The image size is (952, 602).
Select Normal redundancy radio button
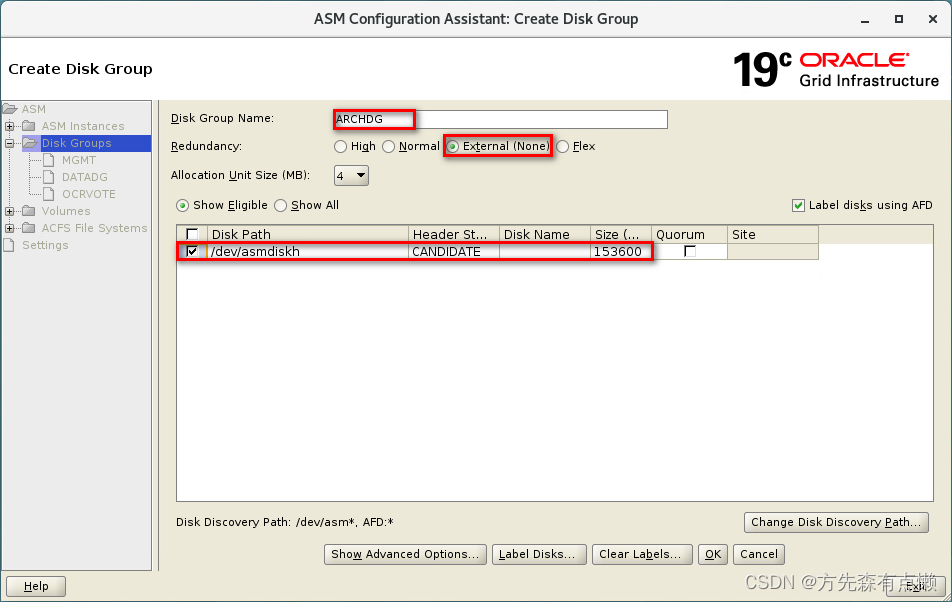389,147
